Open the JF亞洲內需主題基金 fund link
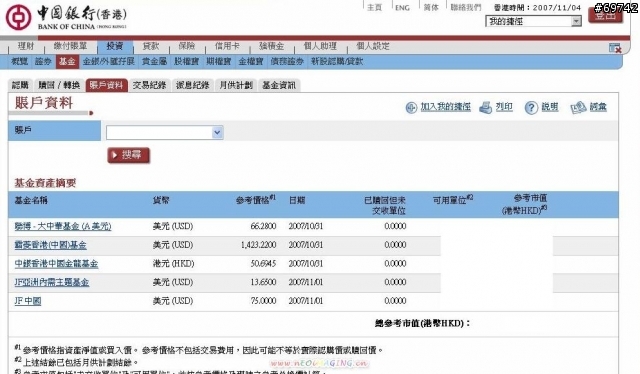This screenshot has height=374, width=640. (52, 282)
